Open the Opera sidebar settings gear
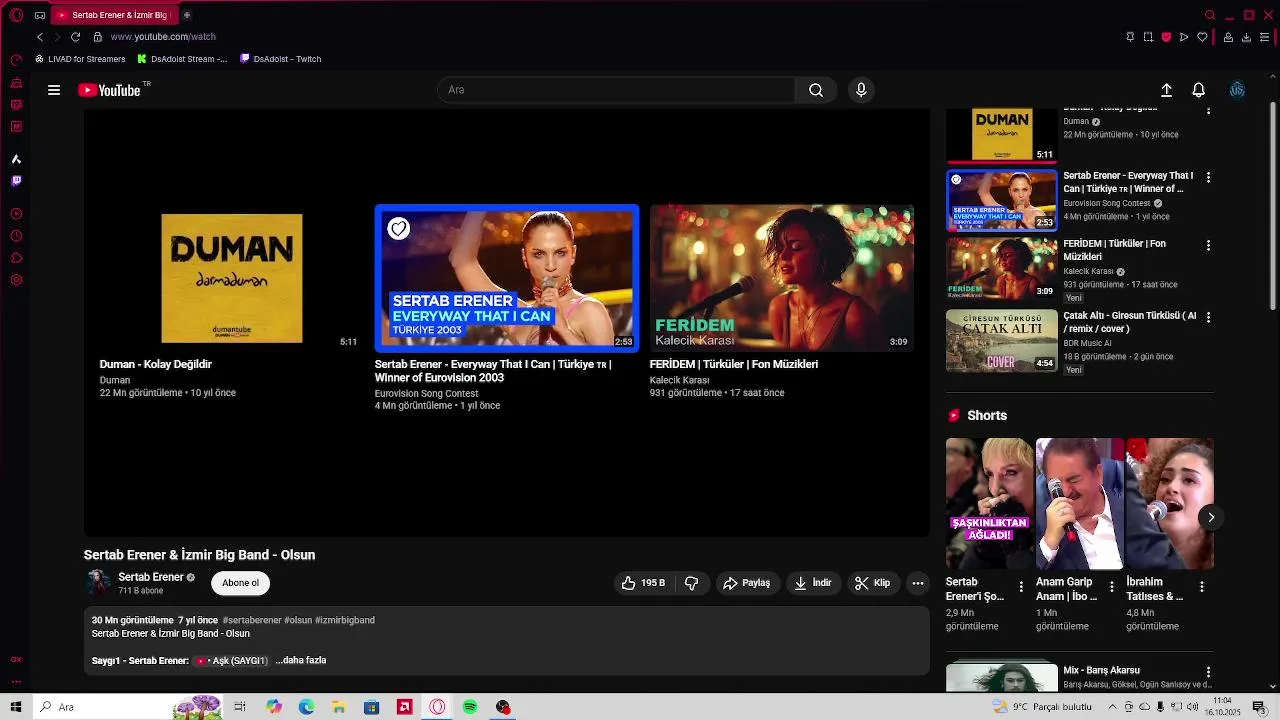 point(16,280)
